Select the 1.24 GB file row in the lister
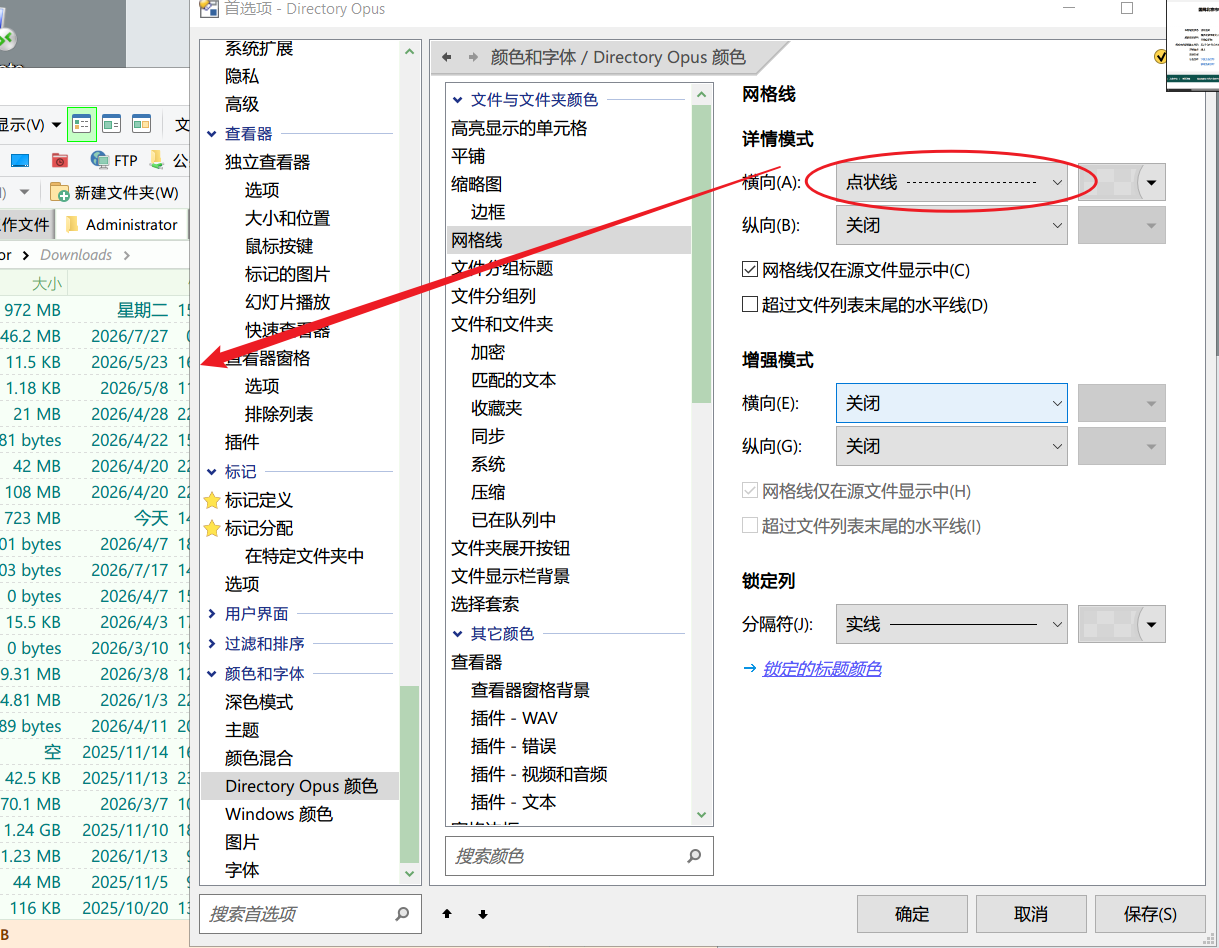This screenshot has width=1219, height=948. tap(95, 830)
